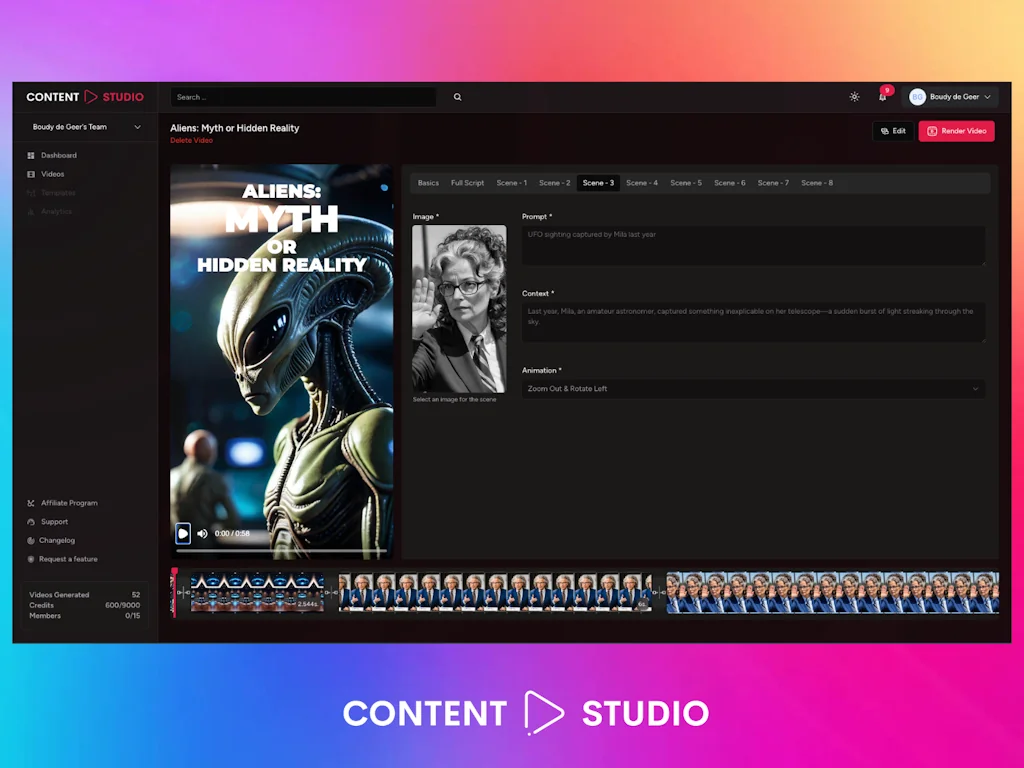Play the video preview
This screenshot has width=1024, height=768.
pos(182,533)
